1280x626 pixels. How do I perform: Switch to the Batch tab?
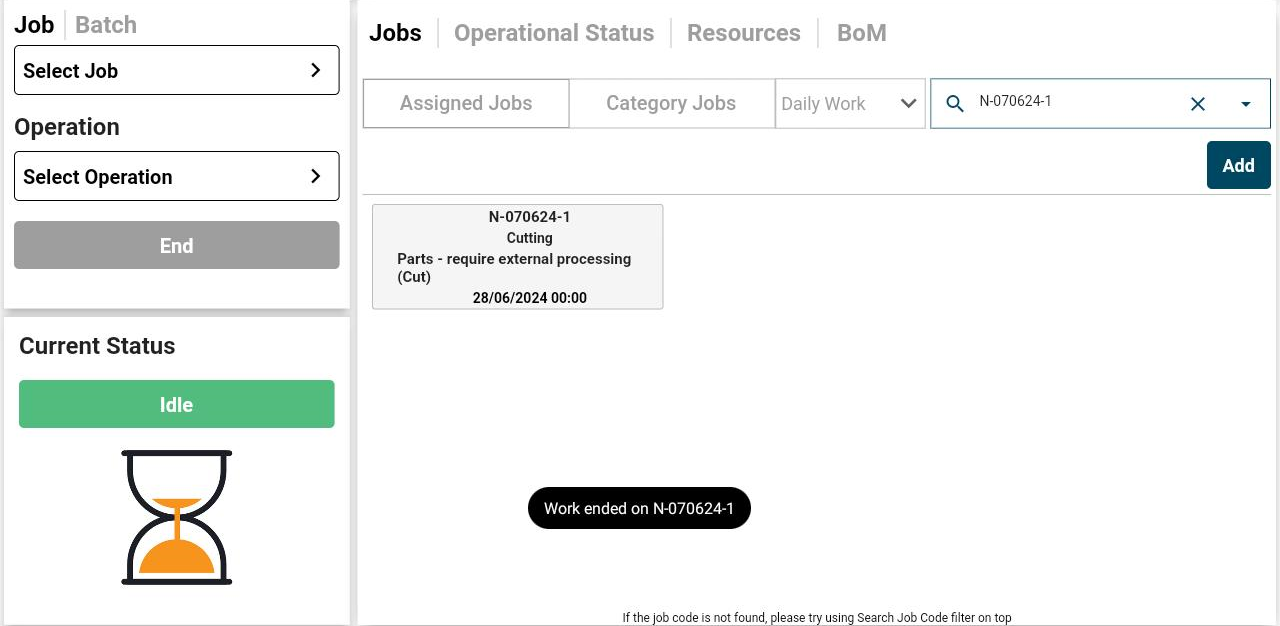coord(106,25)
